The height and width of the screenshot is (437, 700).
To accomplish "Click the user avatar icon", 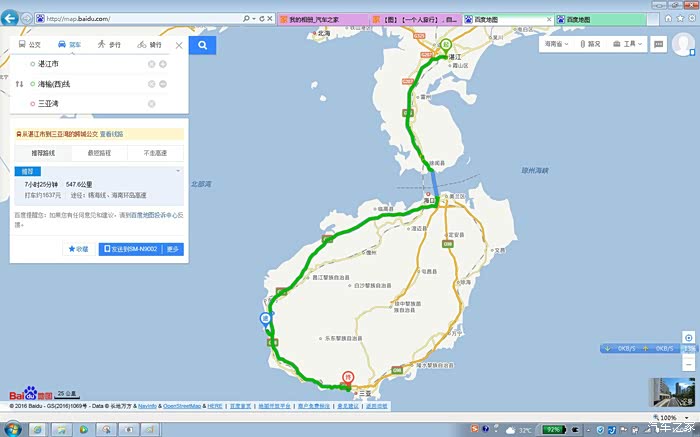I will pos(684,45).
